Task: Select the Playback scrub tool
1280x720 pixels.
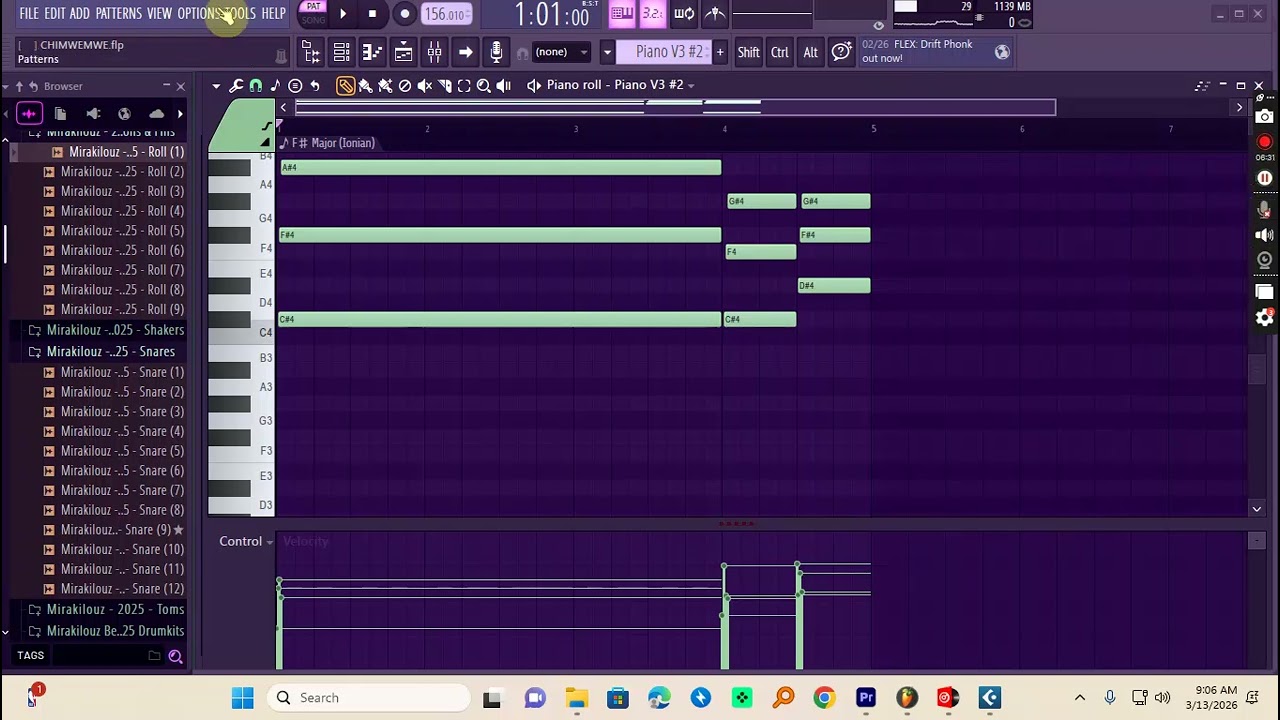Action: click(504, 86)
